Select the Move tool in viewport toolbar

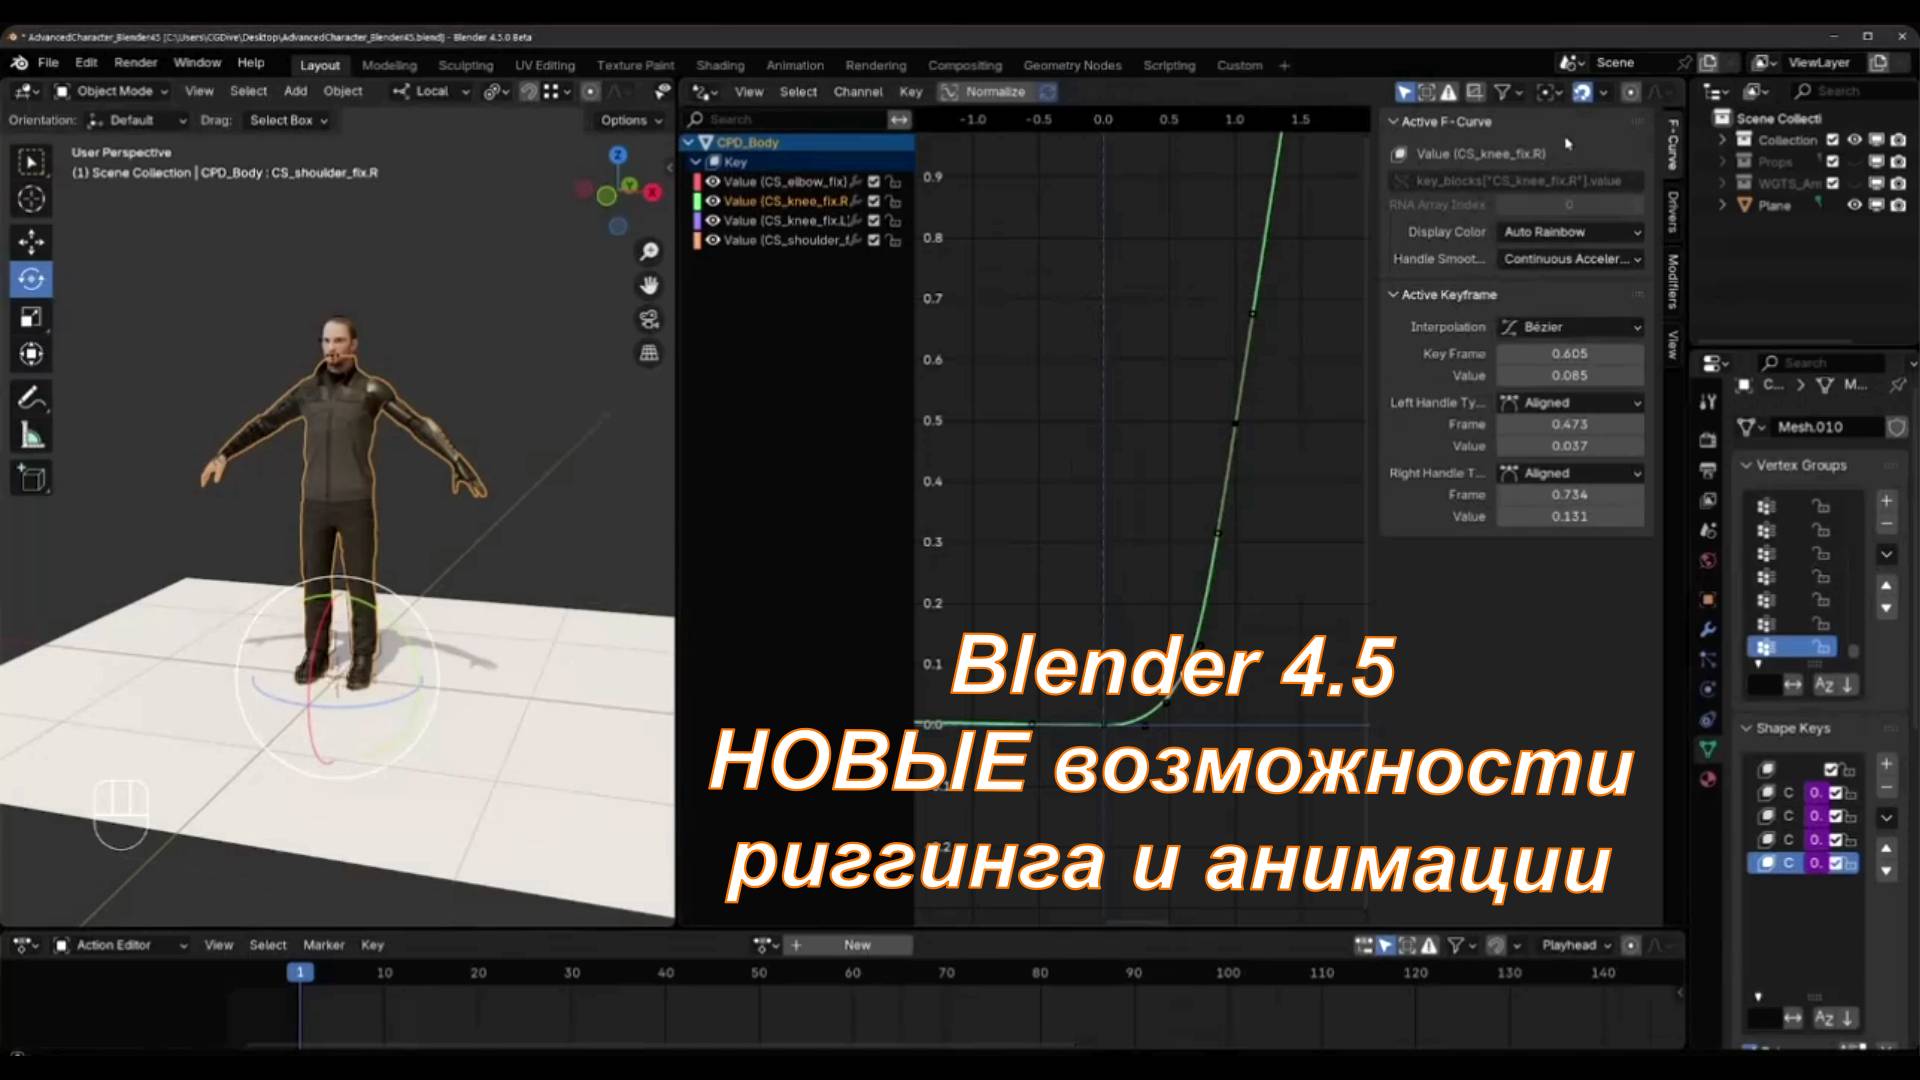click(31, 241)
